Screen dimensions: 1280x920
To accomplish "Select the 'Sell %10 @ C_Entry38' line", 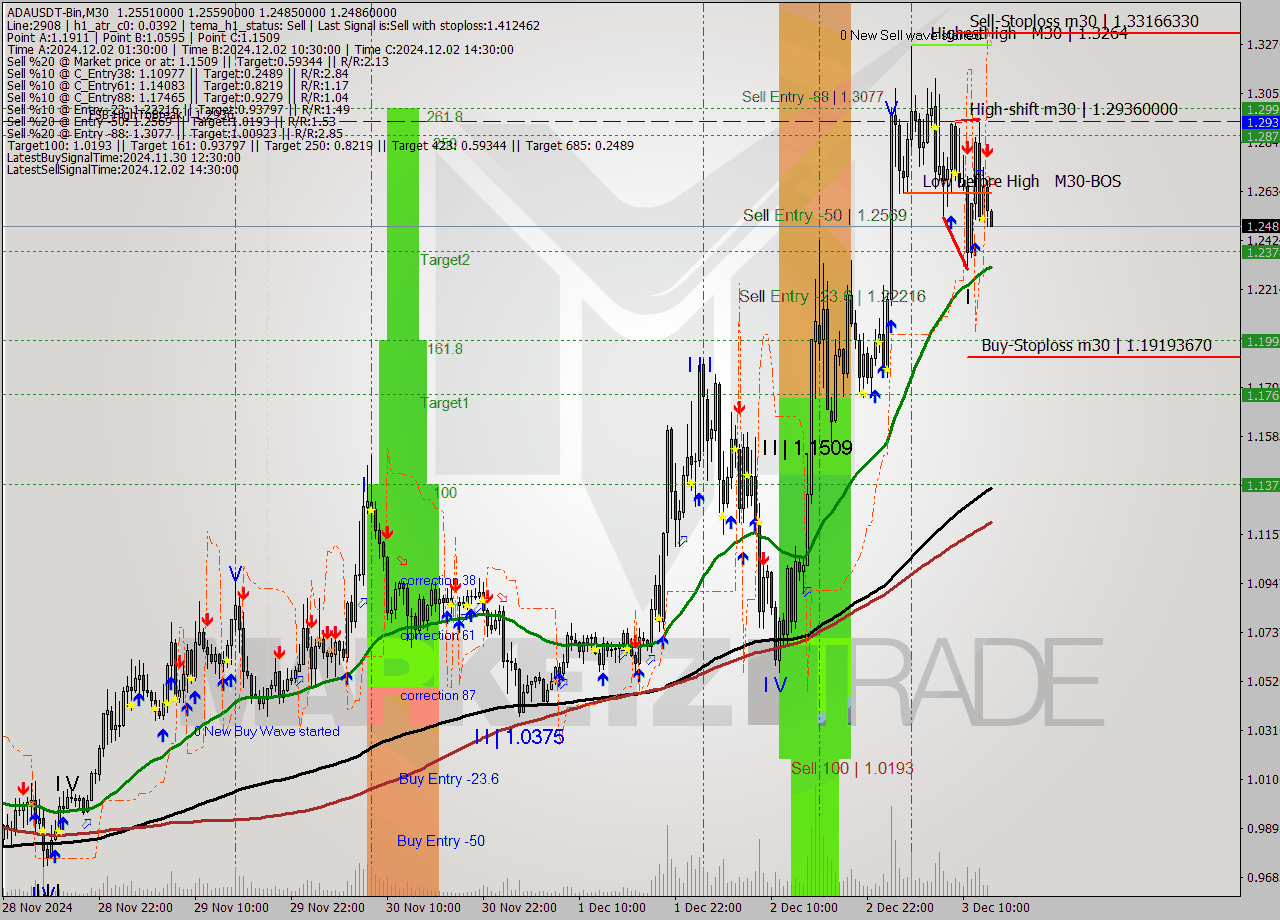I will pyautogui.click(x=176, y=75).
